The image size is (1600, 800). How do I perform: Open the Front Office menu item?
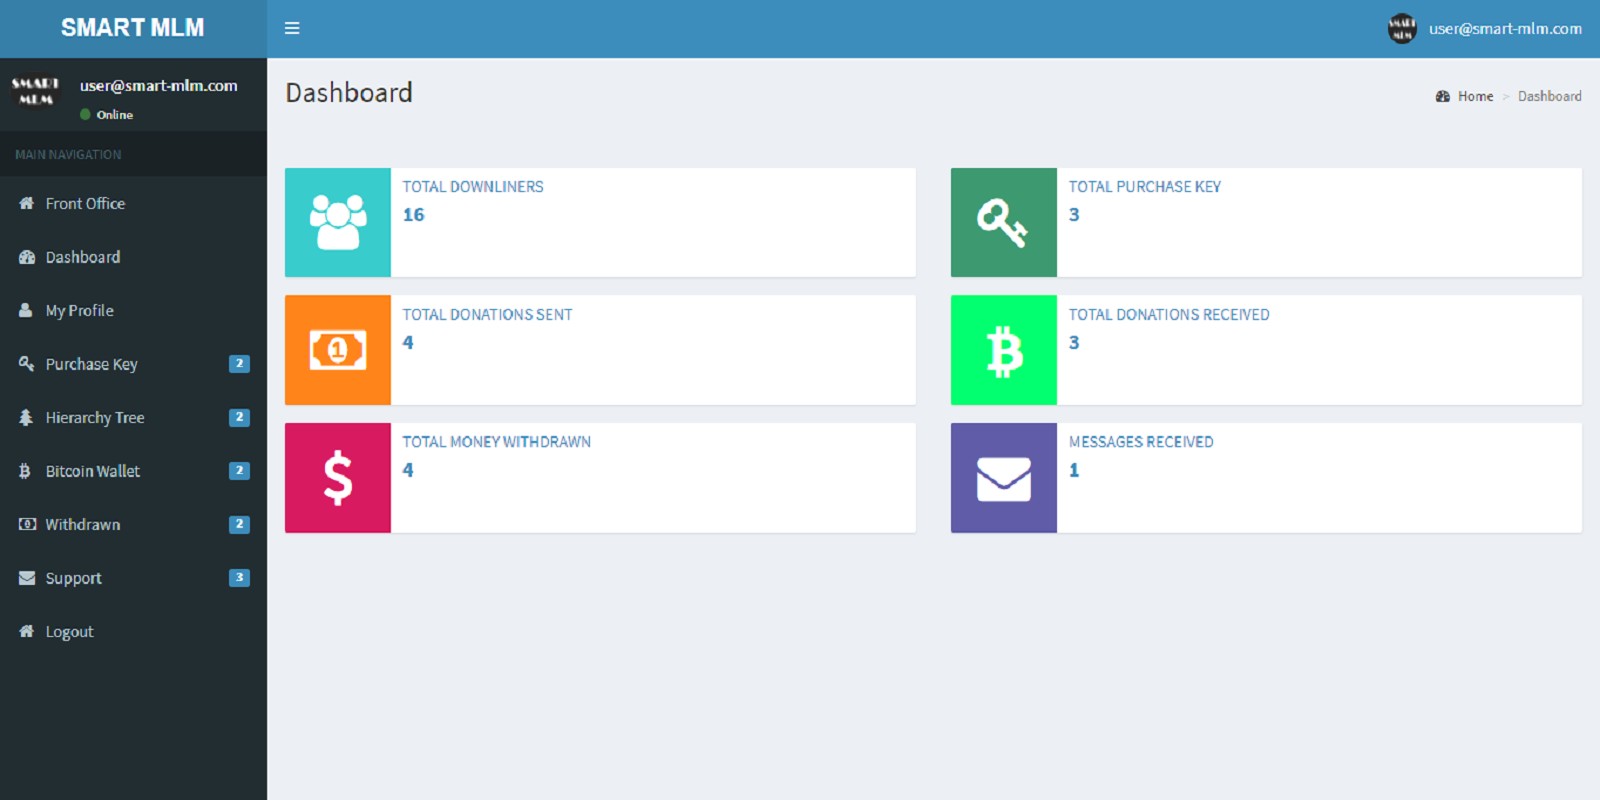tap(133, 203)
